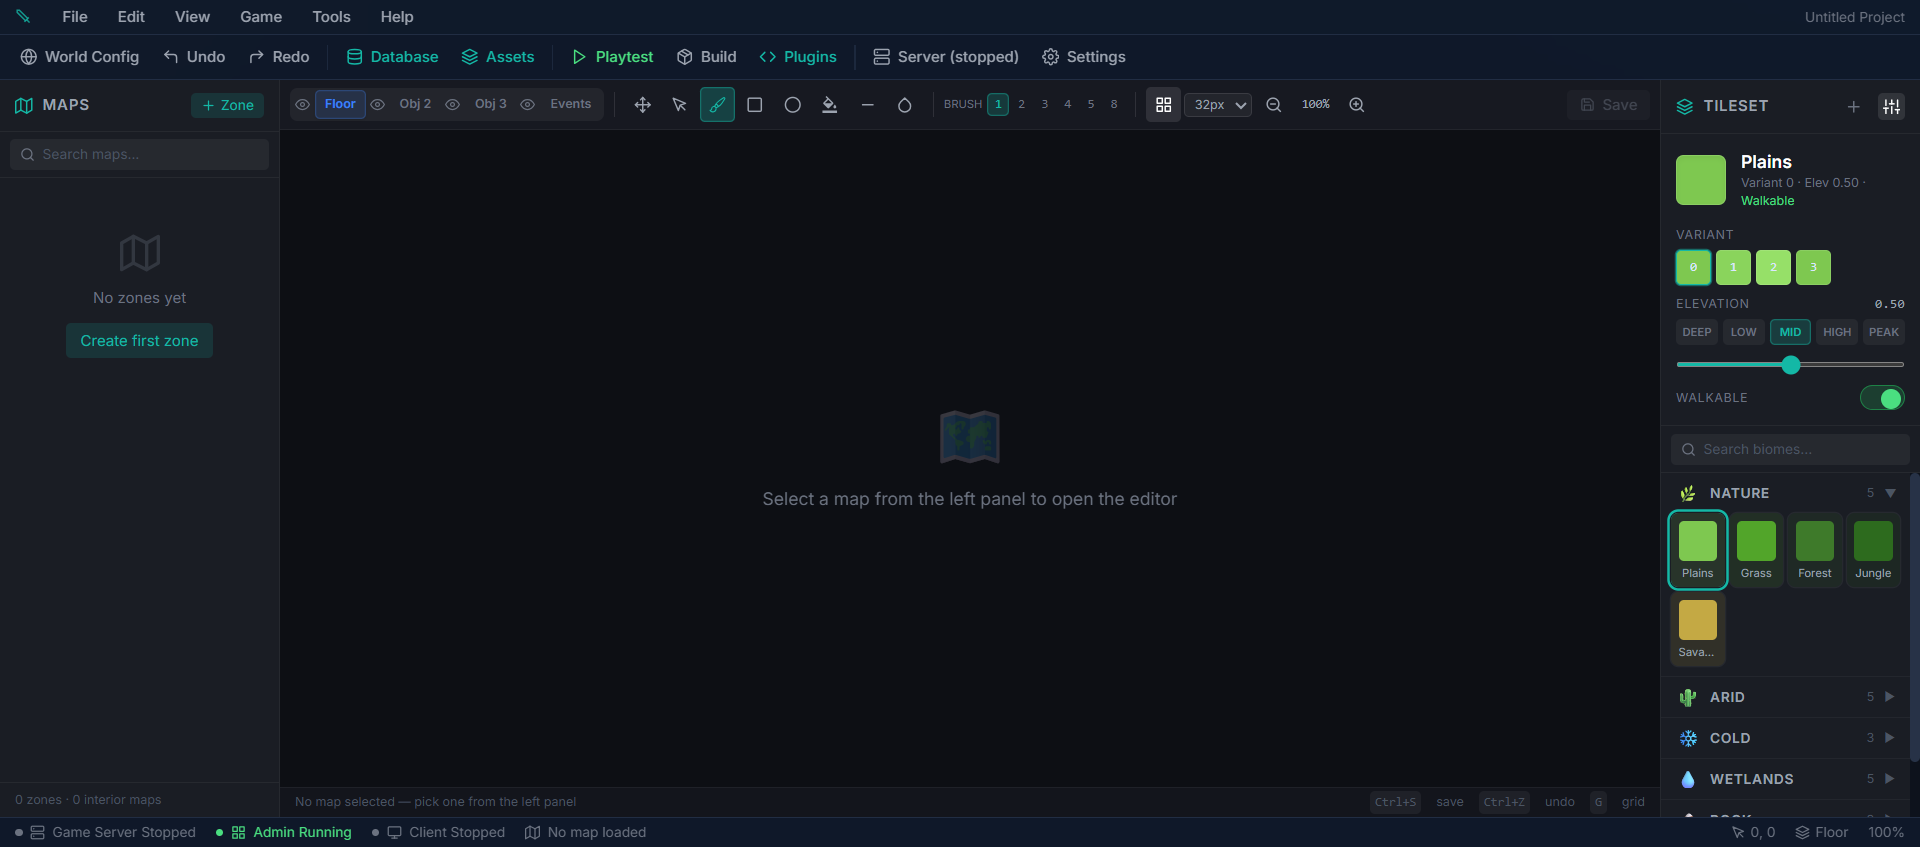
Task: Select the droplet eyedropper tool
Action: (x=905, y=105)
